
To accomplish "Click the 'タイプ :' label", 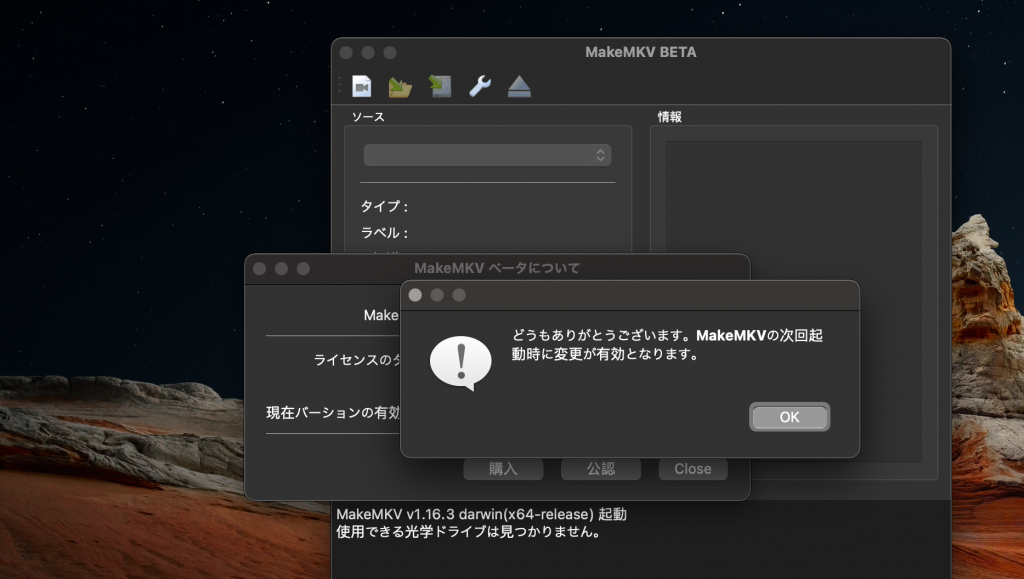I will pyautogui.click(x=384, y=206).
